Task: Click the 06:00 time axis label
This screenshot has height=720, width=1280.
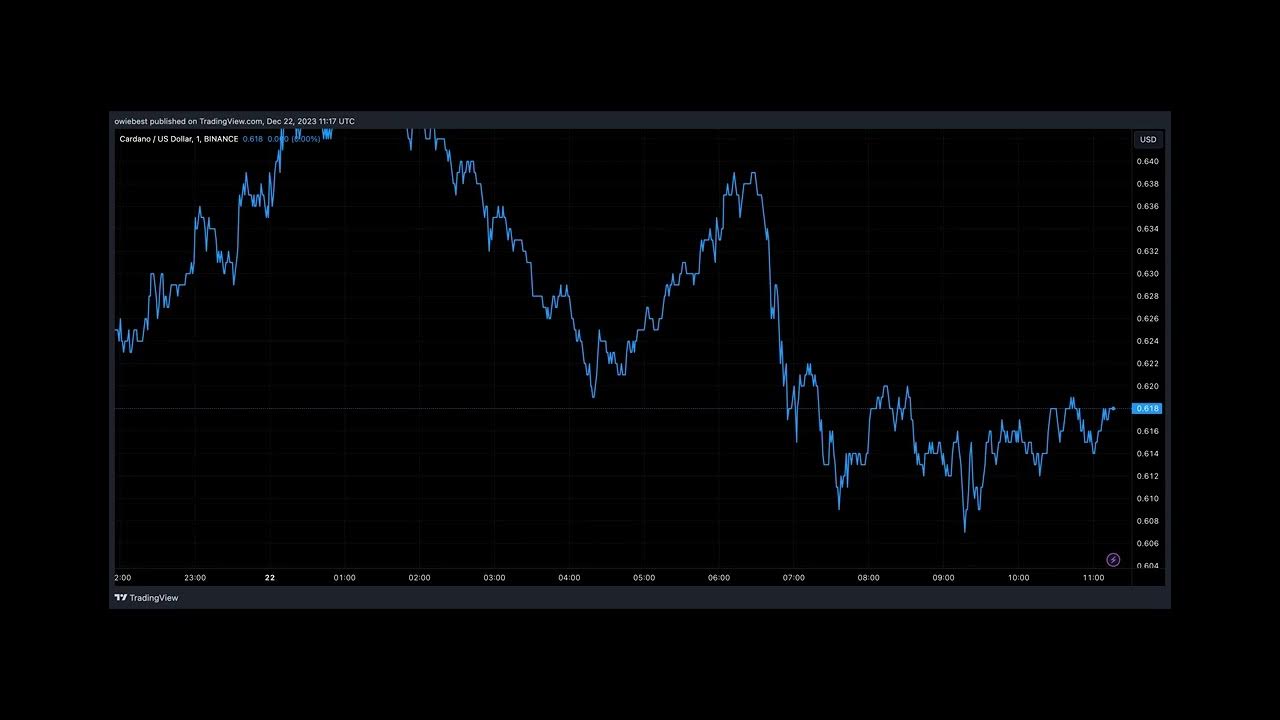Action: point(719,578)
